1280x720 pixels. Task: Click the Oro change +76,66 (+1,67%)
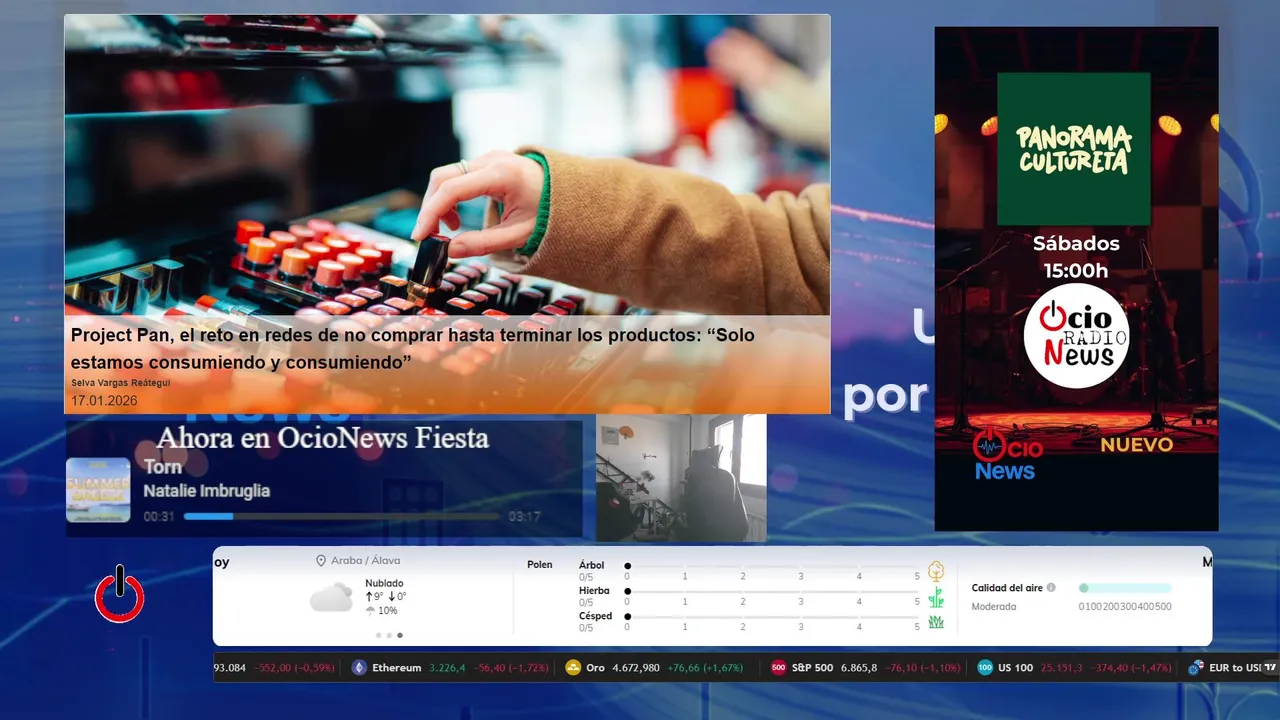coord(706,668)
